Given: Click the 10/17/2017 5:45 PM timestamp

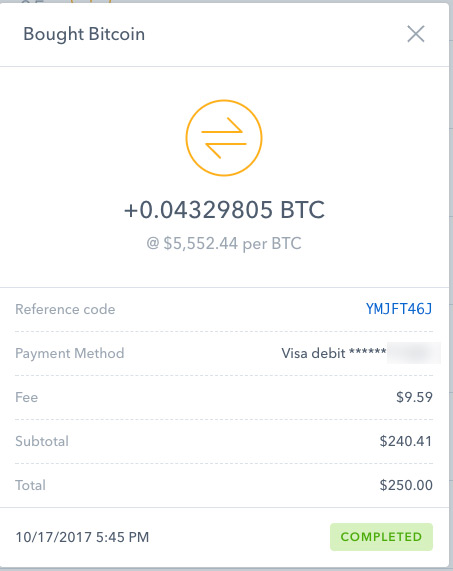Looking at the screenshot, I should pos(82,537).
